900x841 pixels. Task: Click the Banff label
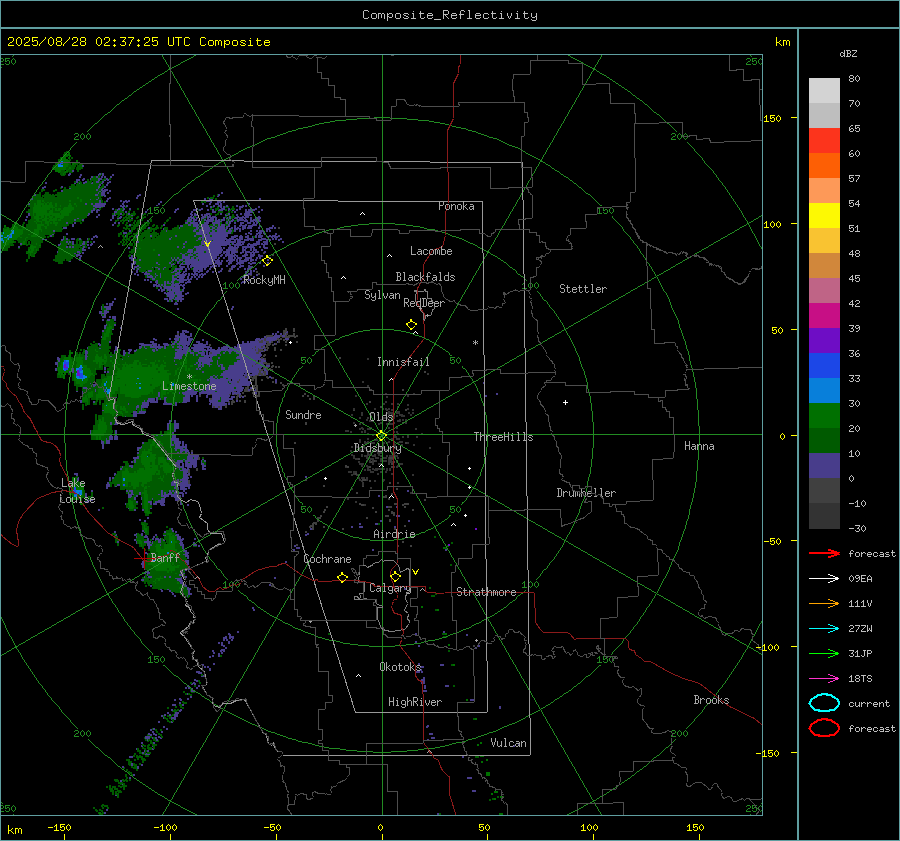(x=165, y=557)
